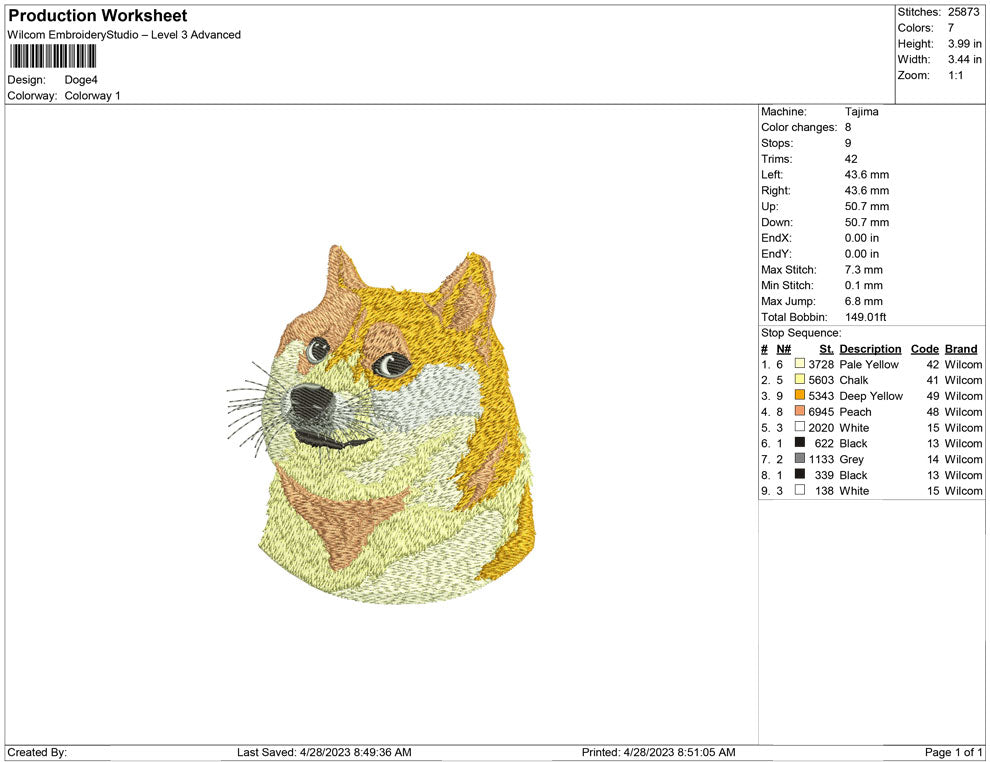Click the Width value 3.44 in
The image size is (990, 762).
coord(964,59)
